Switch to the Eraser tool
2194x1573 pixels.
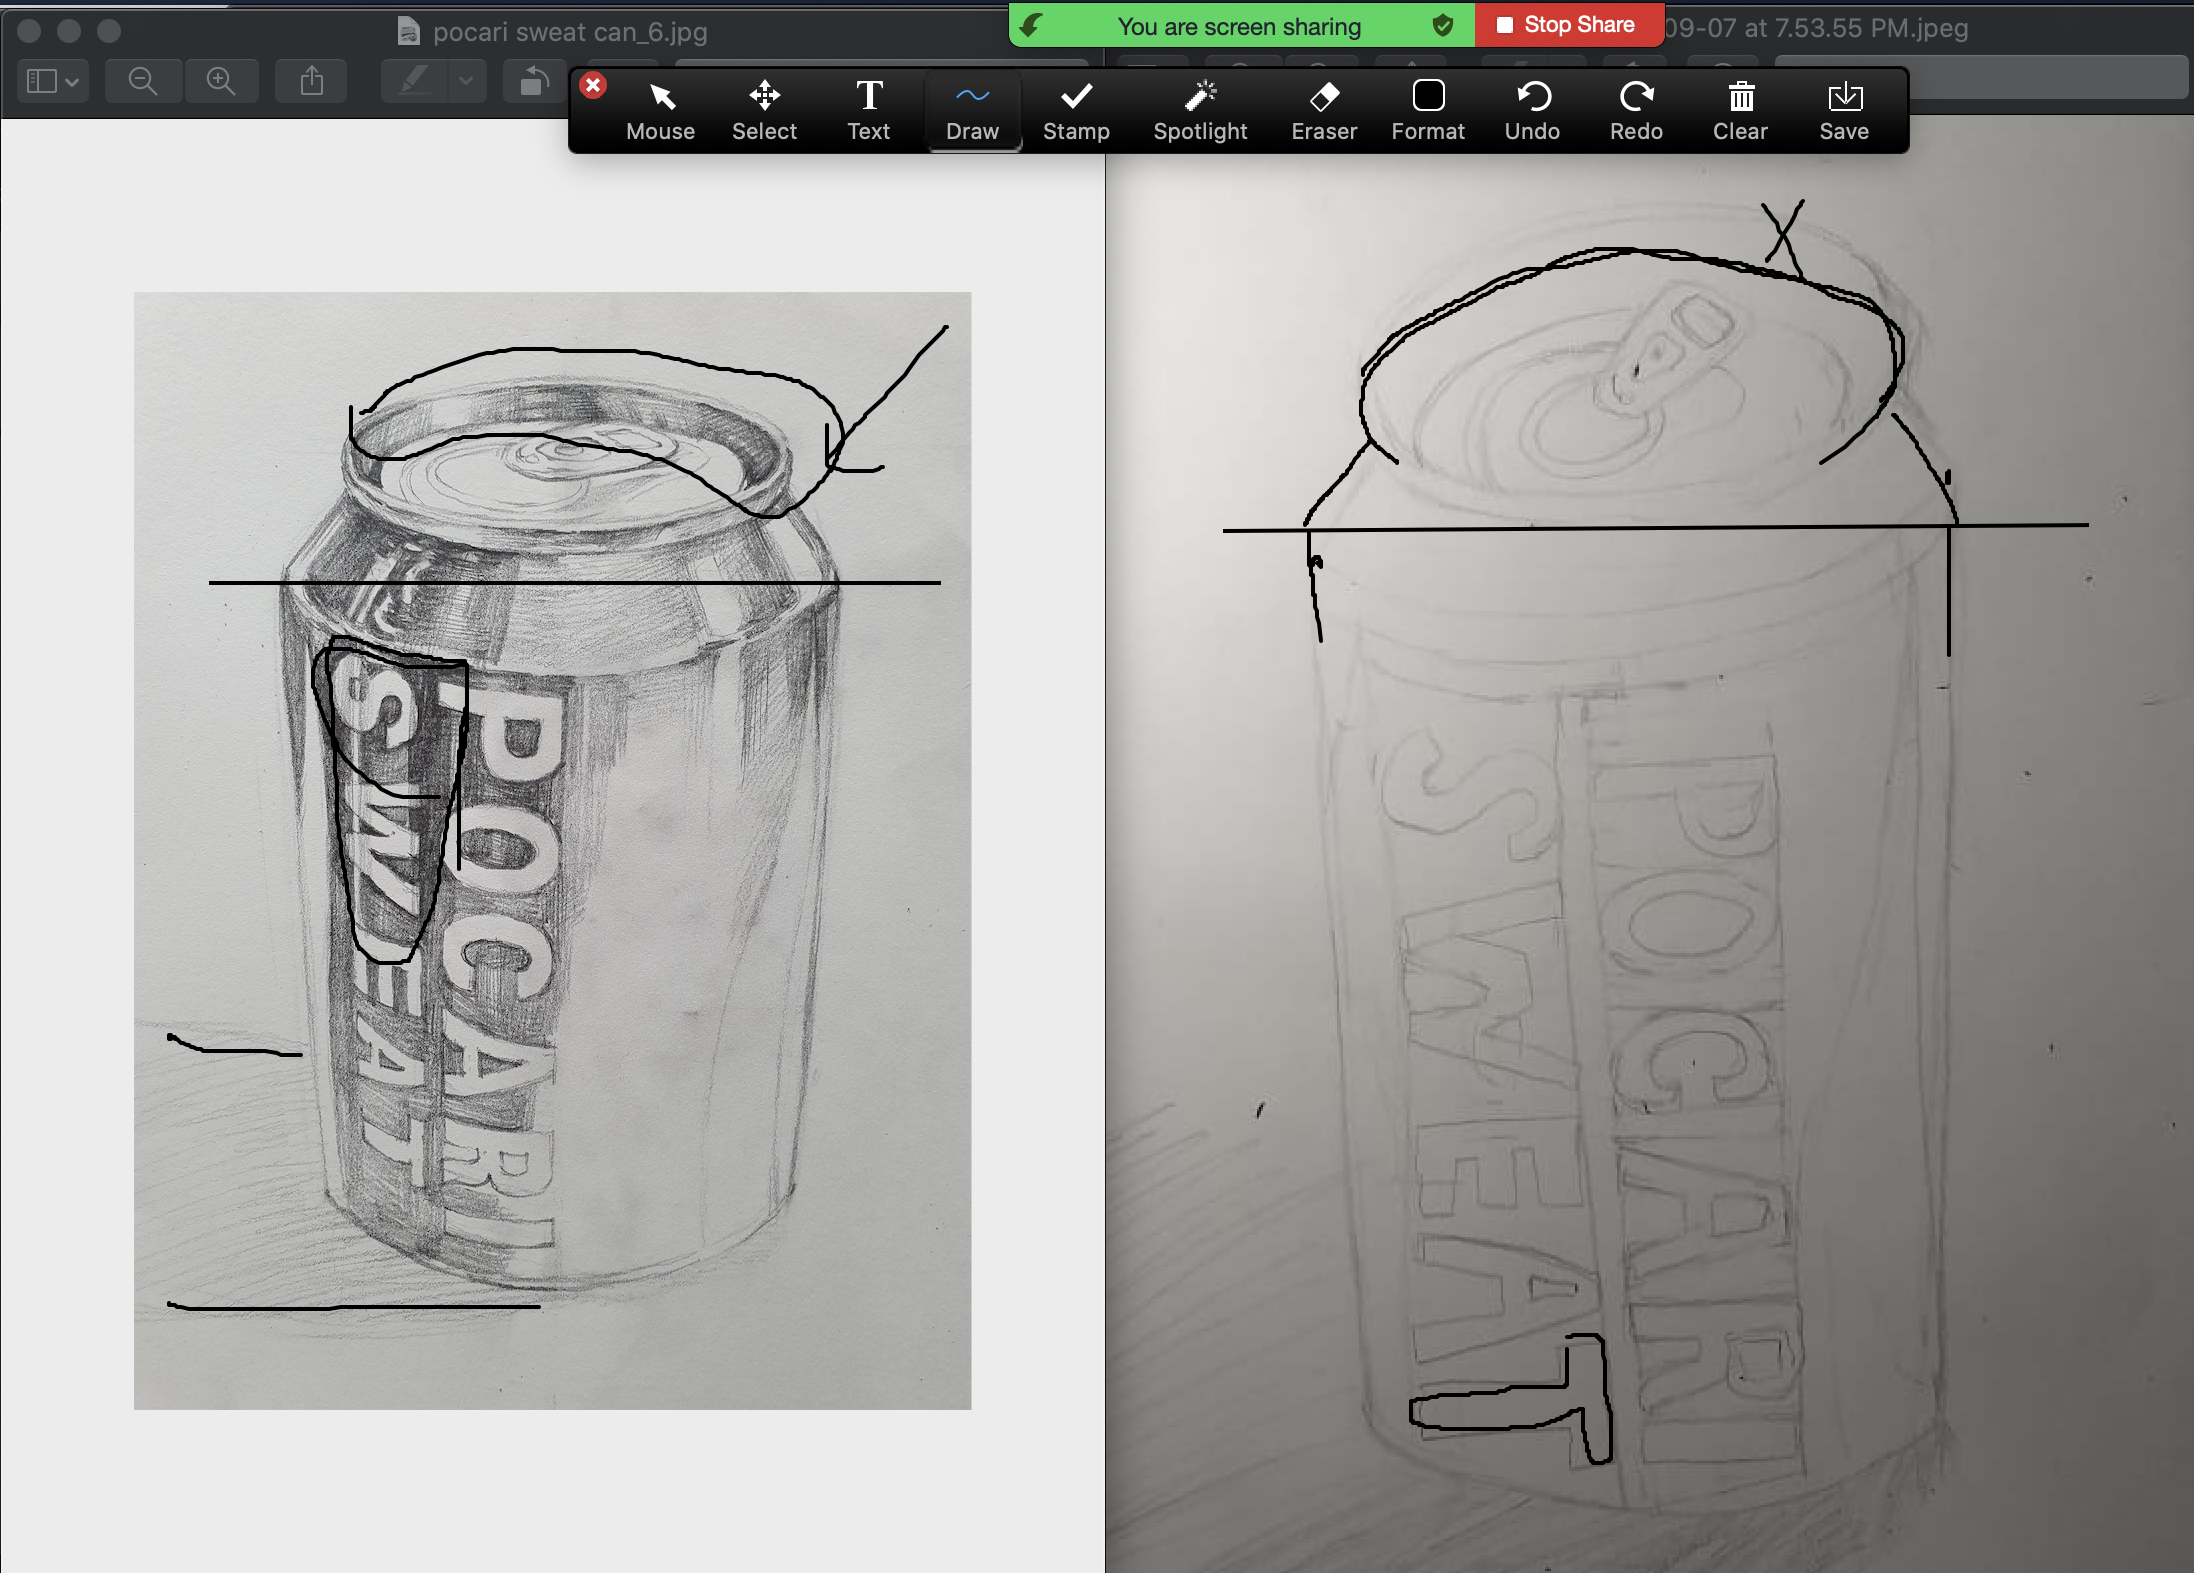pyautogui.click(x=1324, y=112)
